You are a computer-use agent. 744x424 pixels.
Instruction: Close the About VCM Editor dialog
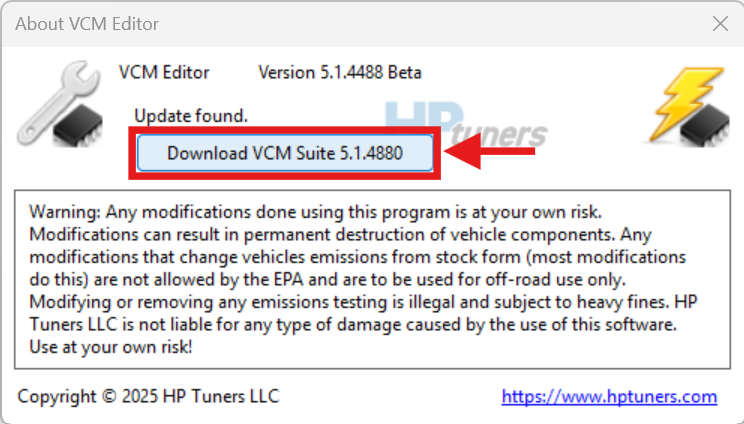point(718,23)
